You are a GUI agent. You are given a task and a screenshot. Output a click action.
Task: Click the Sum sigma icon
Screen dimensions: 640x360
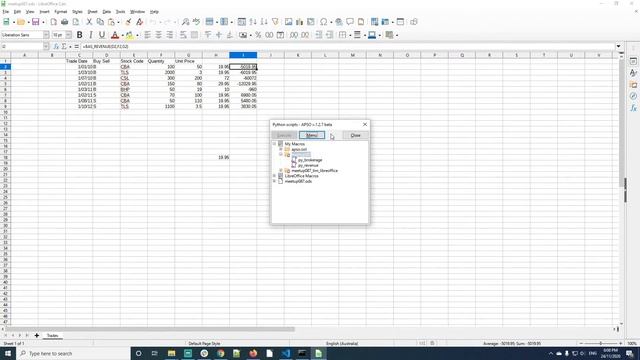64,47
